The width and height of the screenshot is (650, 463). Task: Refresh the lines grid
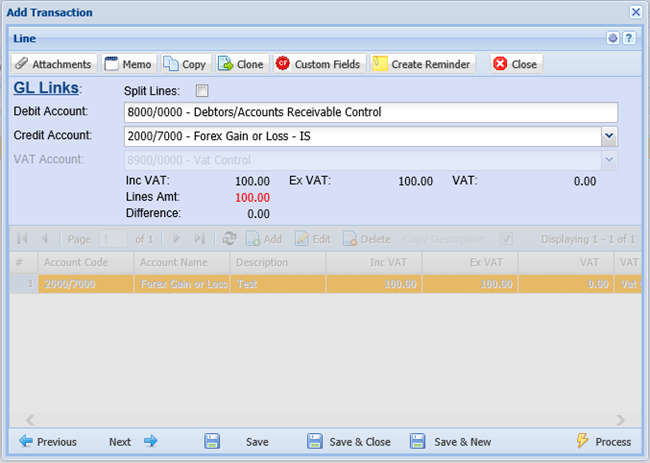pos(229,240)
